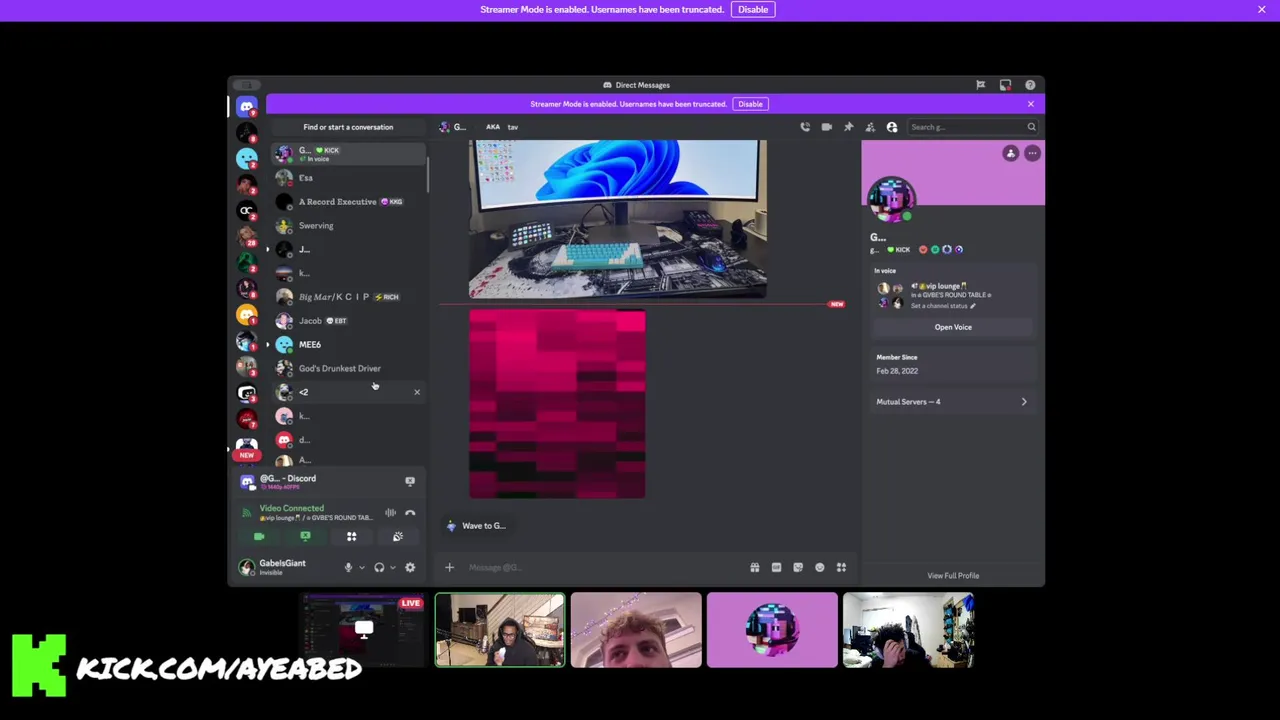Disable Streamer Mode in top page banner
The image size is (1280, 720).
(x=753, y=9)
